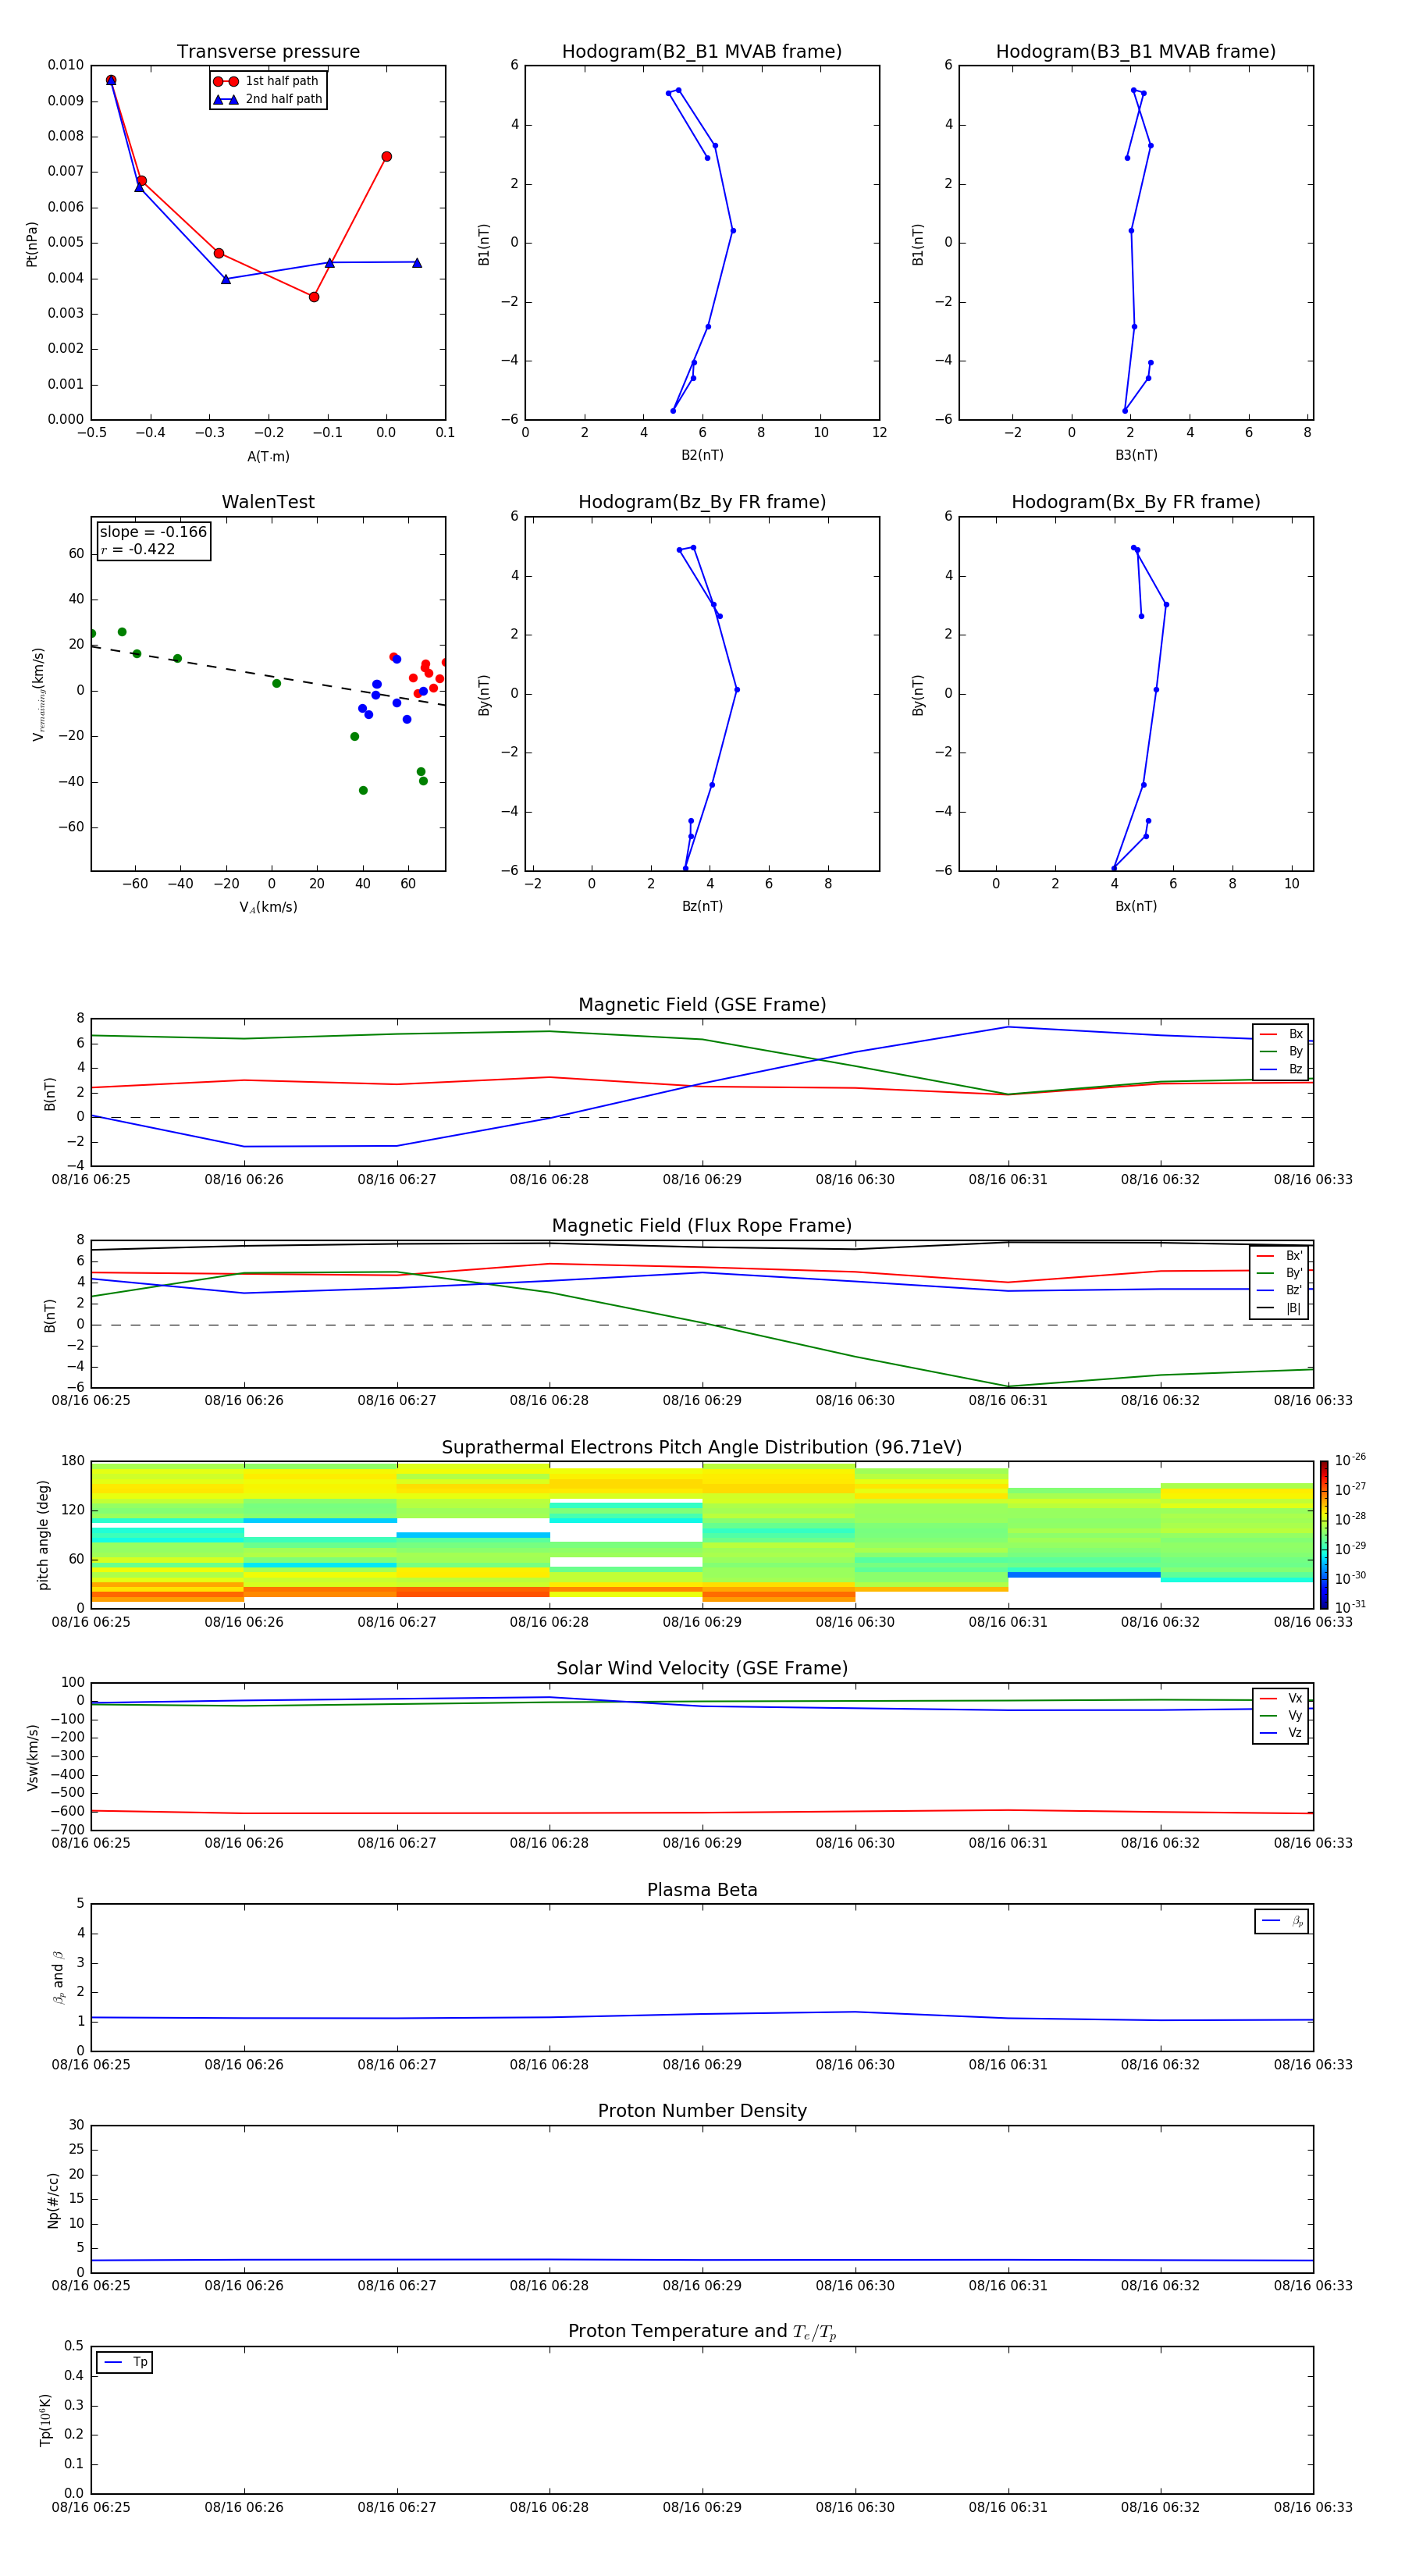1405x2576 pixels.
Task: Click the 'Transverse pressure' plot title
Action: click(268, 52)
